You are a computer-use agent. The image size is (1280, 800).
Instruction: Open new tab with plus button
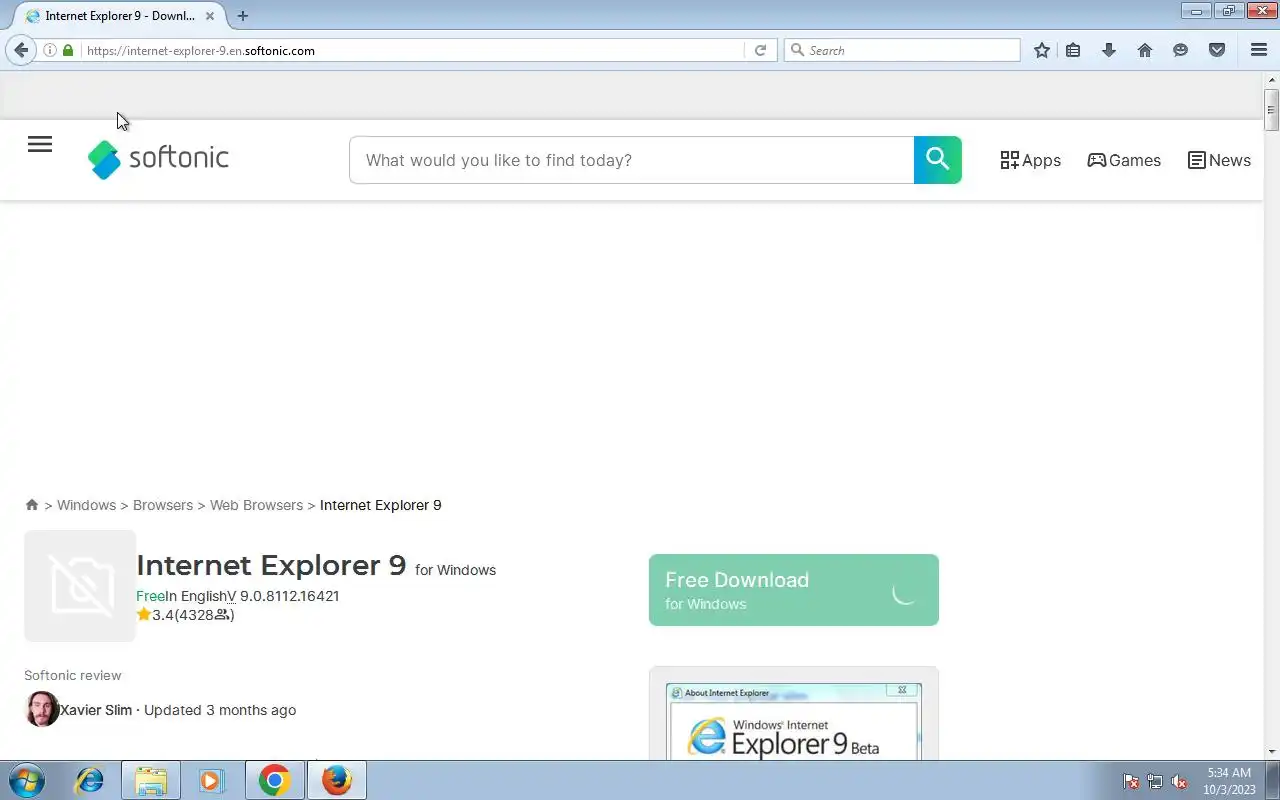coord(242,16)
